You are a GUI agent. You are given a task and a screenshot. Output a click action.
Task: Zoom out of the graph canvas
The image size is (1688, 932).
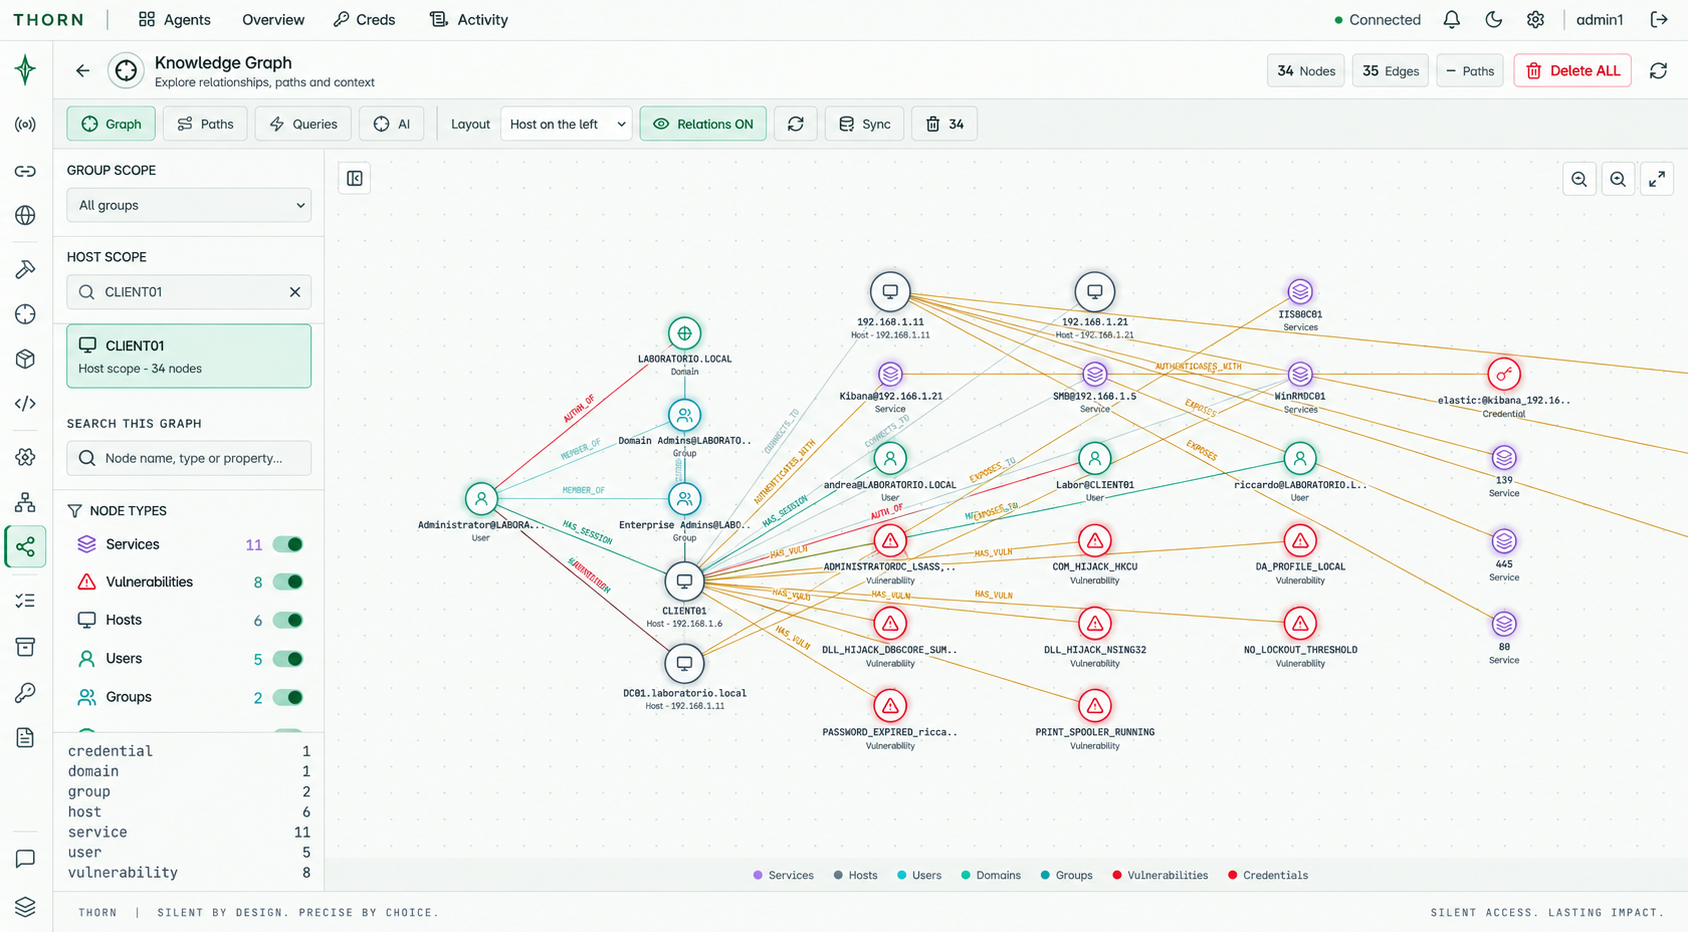coord(1579,179)
